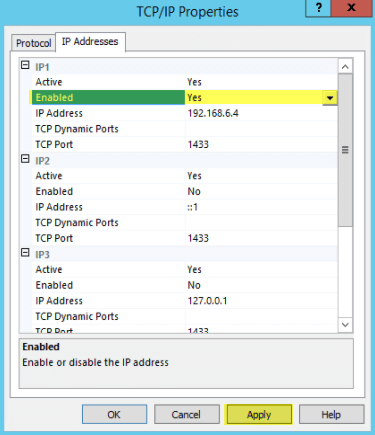Viewport: 375px width, 435px height.
Task: Select the IP Addresses tab
Action: point(90,42)
